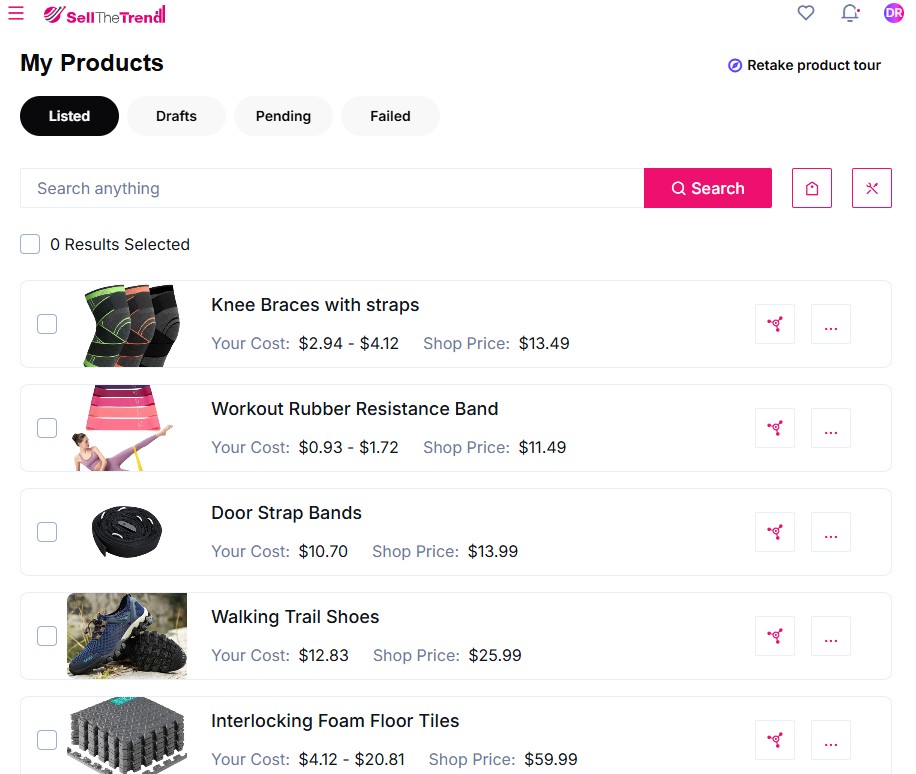Switch to the Failed tab
Image resolution: width=916 pixels, height=774 pixels.
[x=390, y=116]
